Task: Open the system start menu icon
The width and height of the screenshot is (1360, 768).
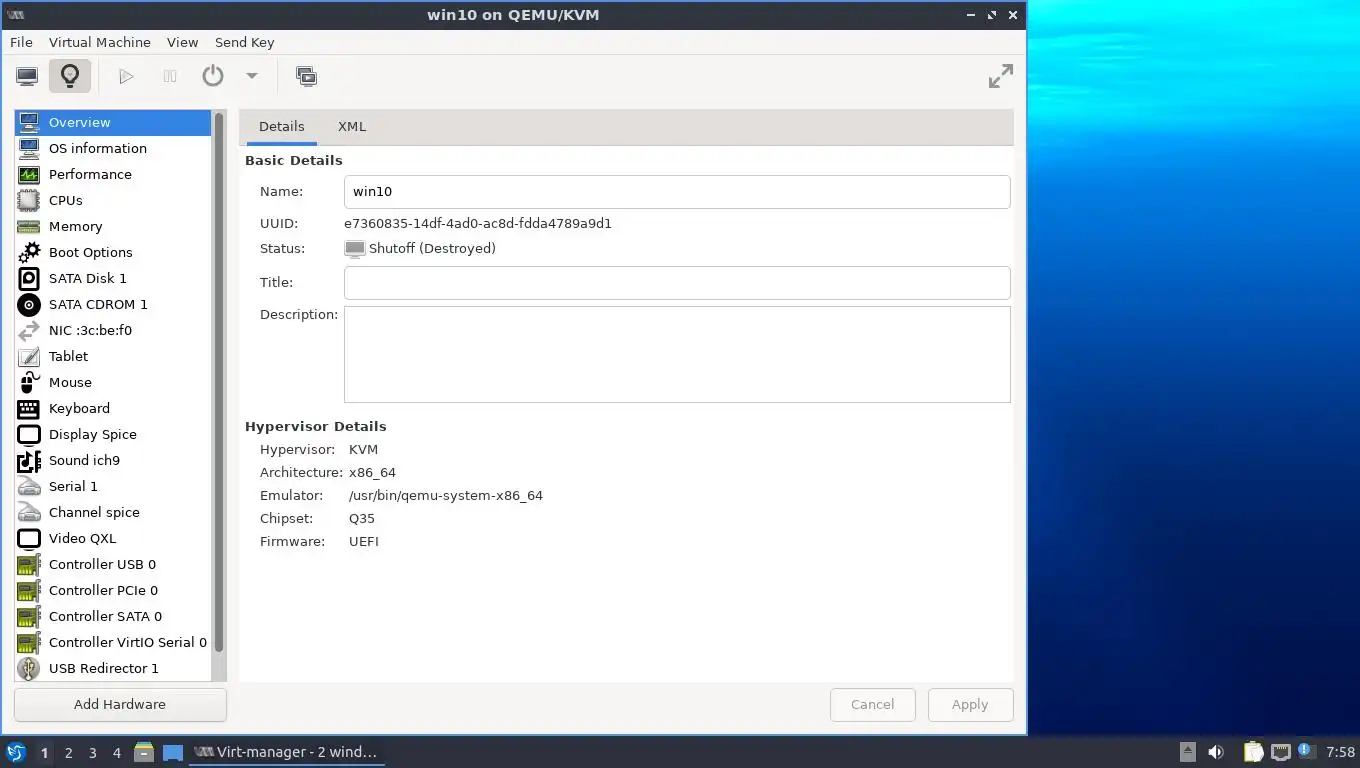Action: [16, 752]
